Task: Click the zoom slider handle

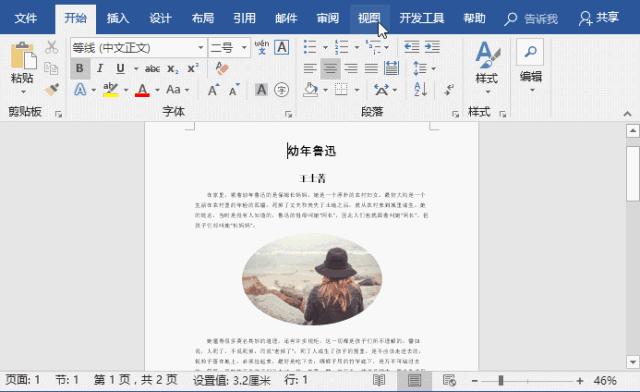Action: pyautogui.click(x=501, y=381)
